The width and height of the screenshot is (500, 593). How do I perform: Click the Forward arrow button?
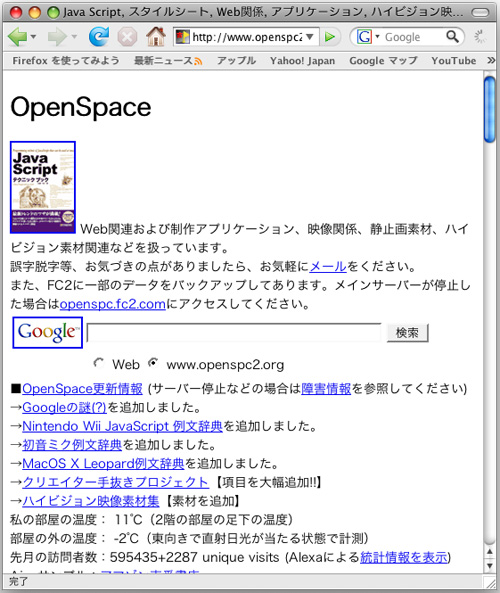(x=56, y=37)
